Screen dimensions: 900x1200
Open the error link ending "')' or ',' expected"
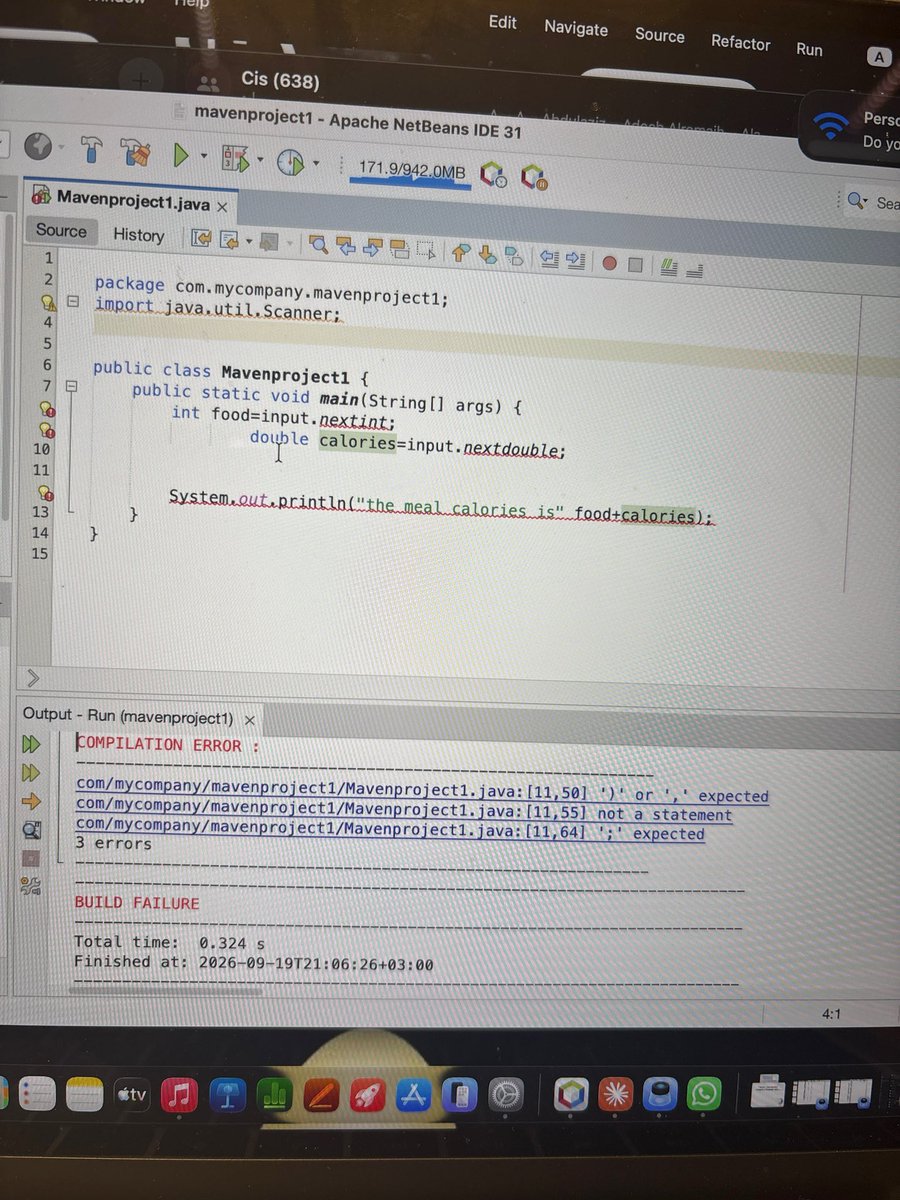(422, 791)
